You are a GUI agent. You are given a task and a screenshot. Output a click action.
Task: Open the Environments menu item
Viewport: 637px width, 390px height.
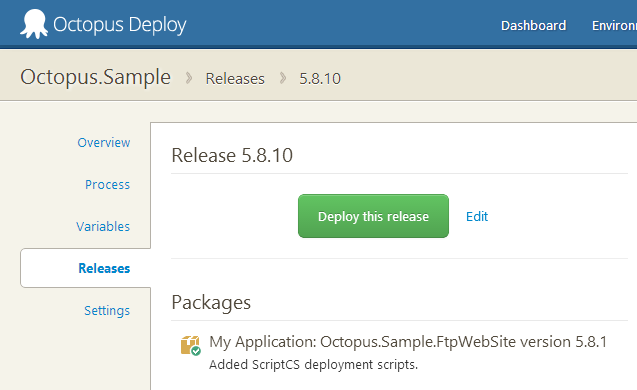(x=614, y=26)
